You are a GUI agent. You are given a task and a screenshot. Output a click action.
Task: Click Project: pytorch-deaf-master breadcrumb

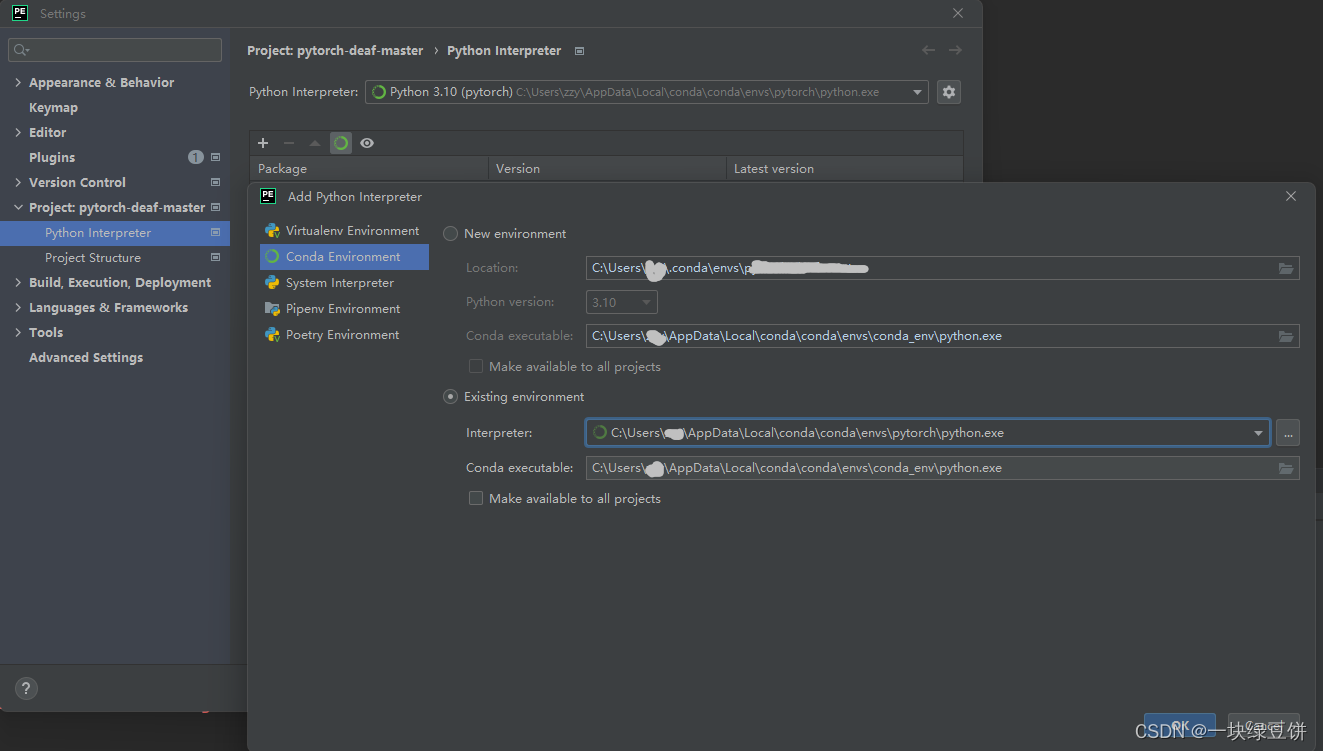click(335, 50)
